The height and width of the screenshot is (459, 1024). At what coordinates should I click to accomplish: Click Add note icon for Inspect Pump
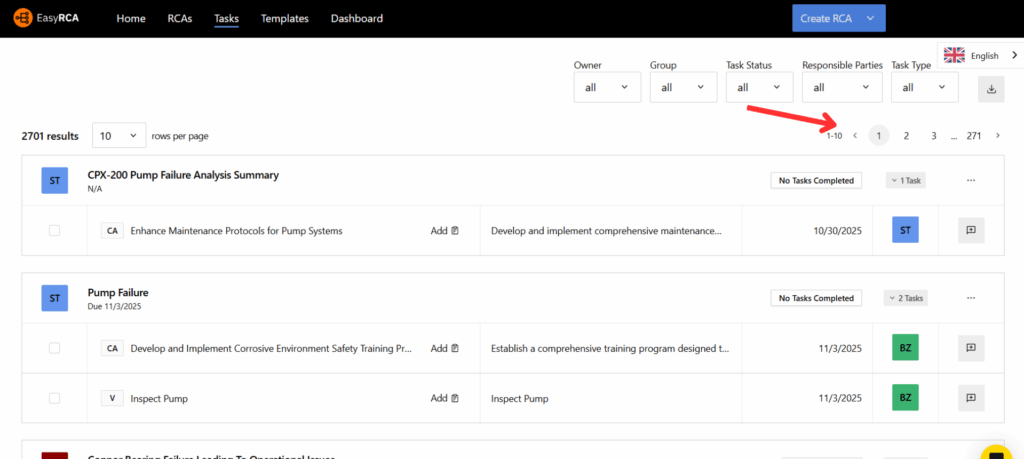[445, 398]
